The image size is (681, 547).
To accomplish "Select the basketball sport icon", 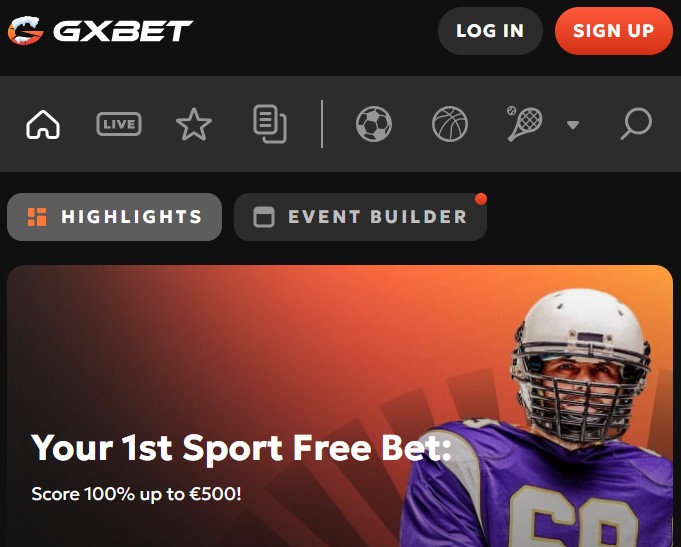I will point(450,124).
